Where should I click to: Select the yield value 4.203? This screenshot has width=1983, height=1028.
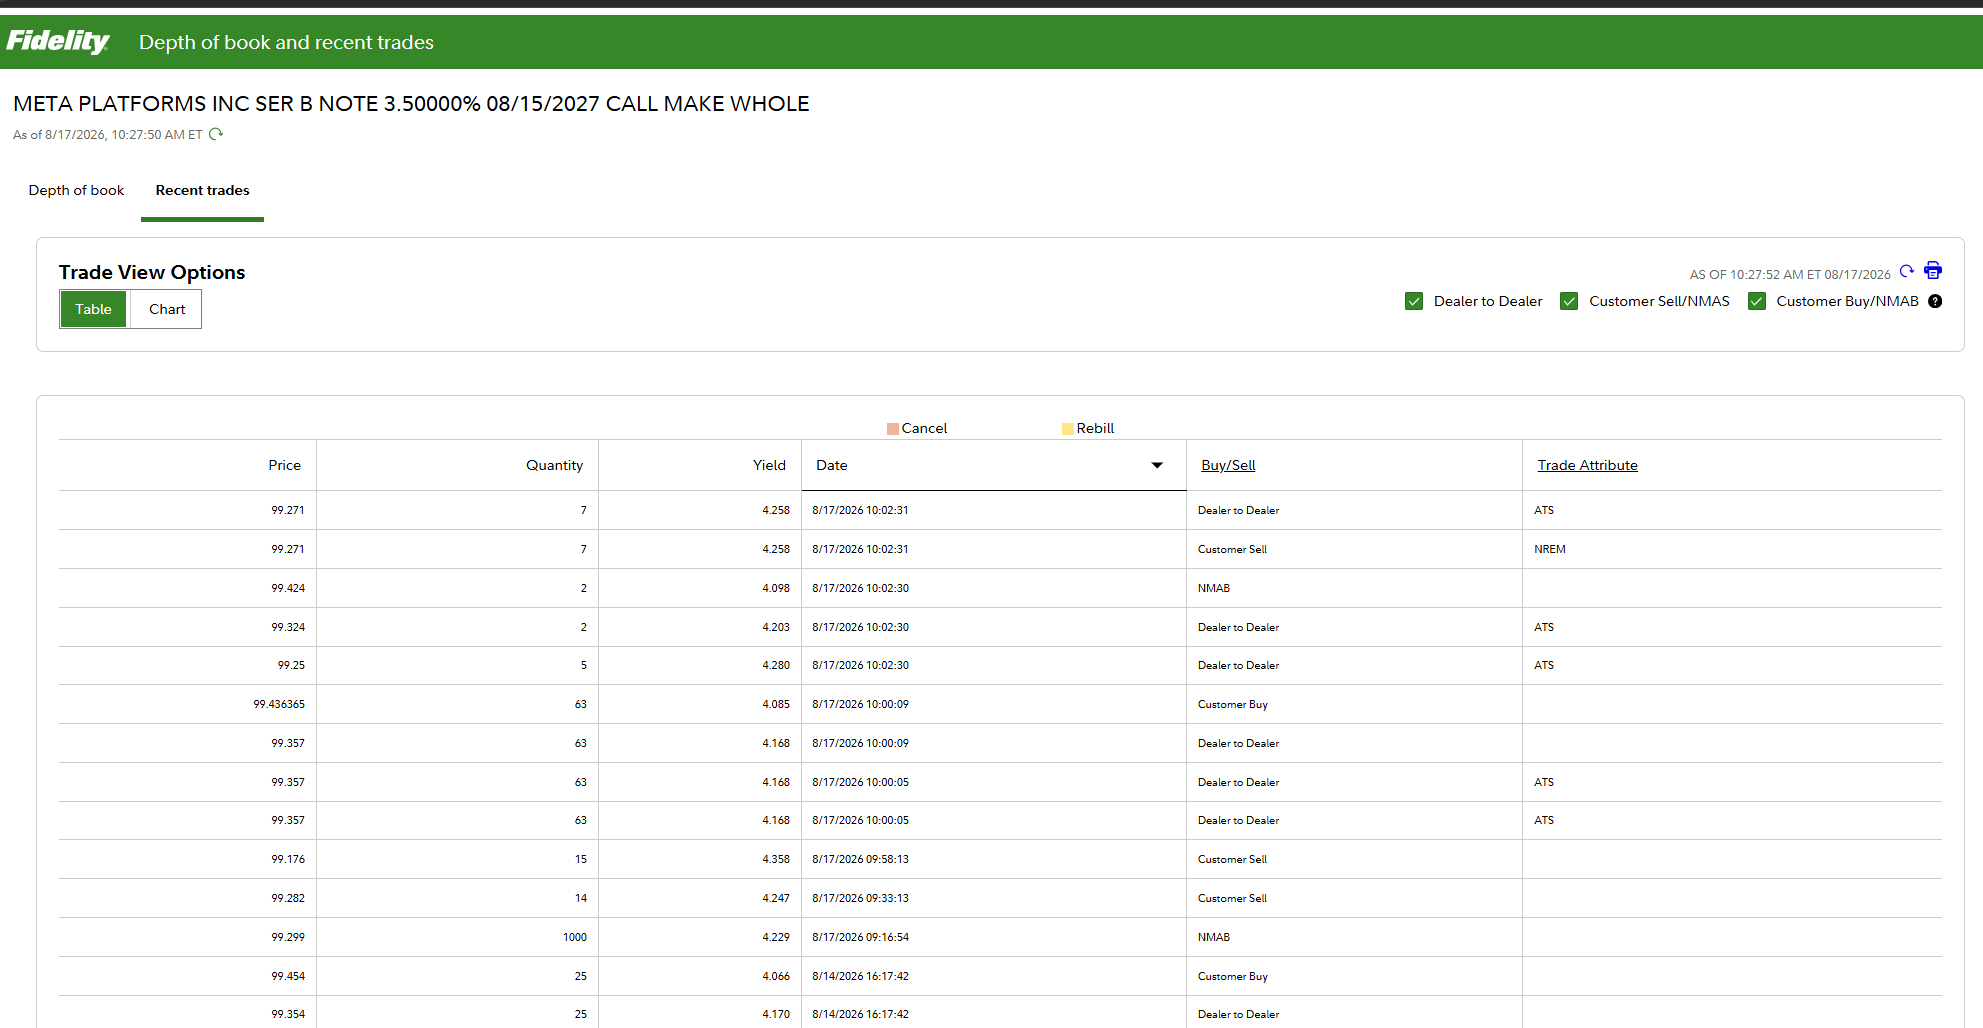click(776, 627)
